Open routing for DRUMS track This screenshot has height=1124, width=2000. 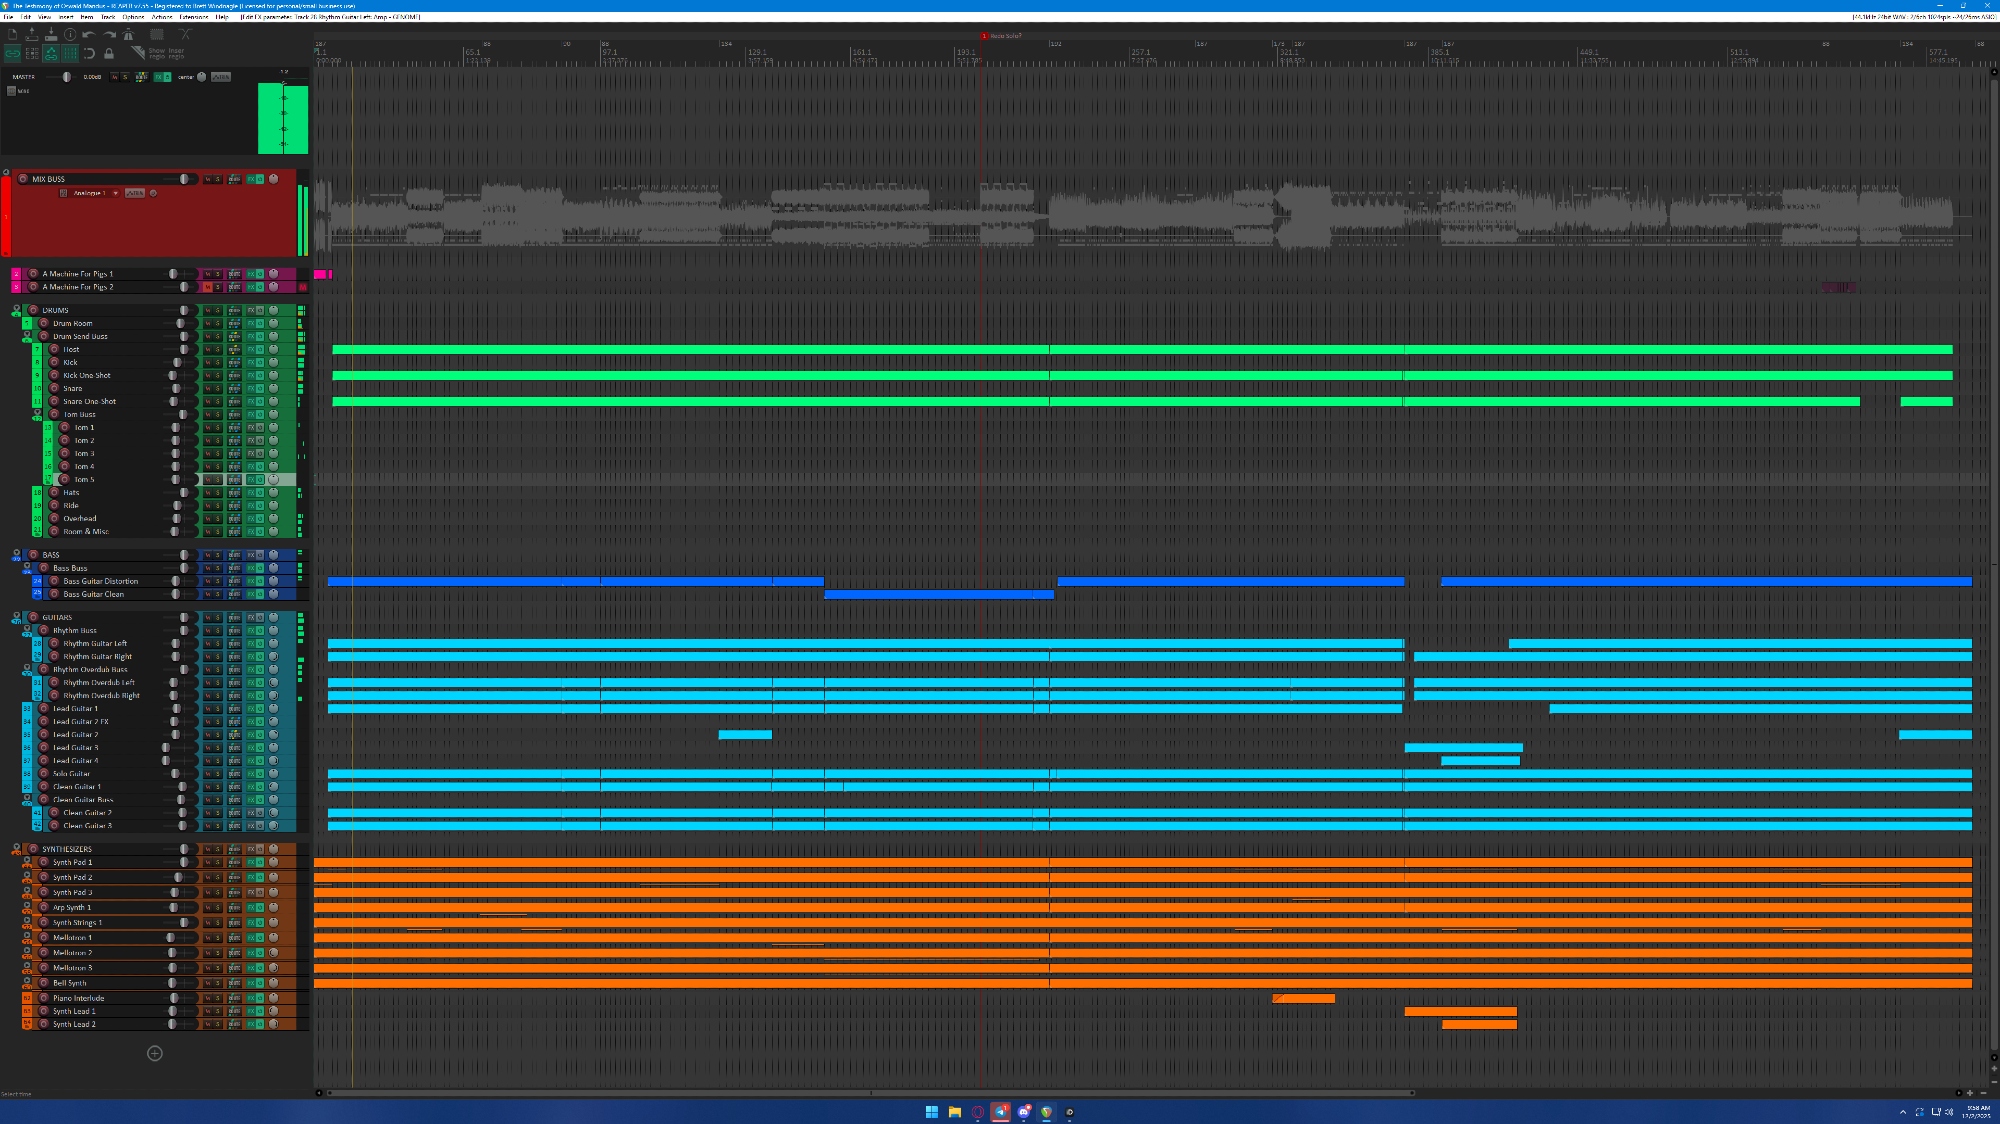234,310
